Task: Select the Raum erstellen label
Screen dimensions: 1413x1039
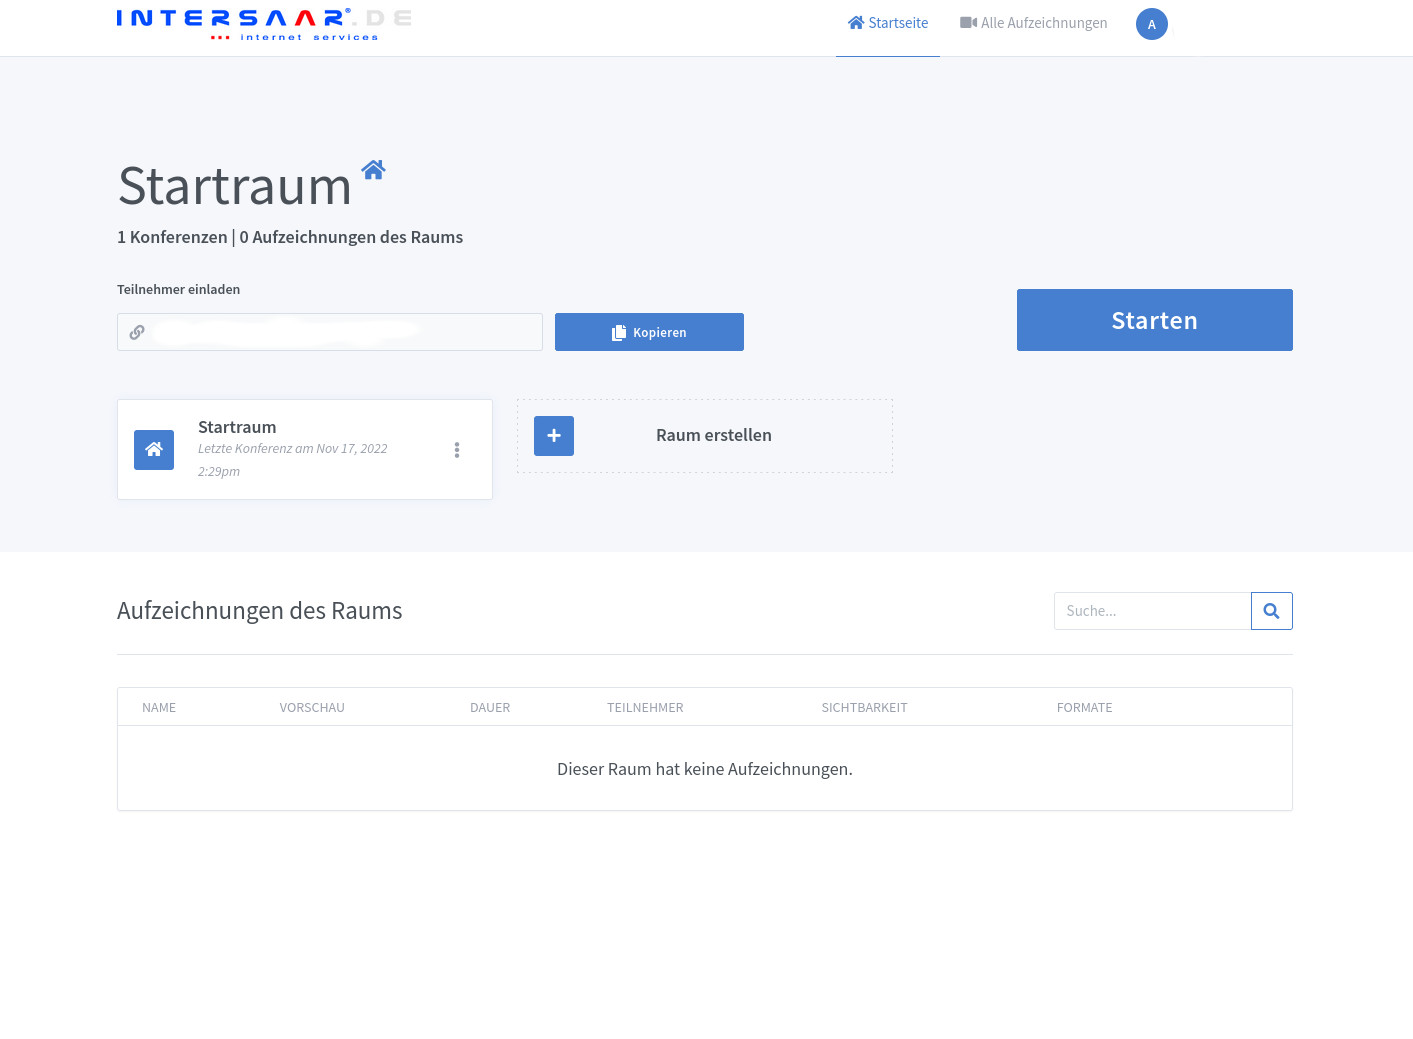Action: tap(713, 435)
